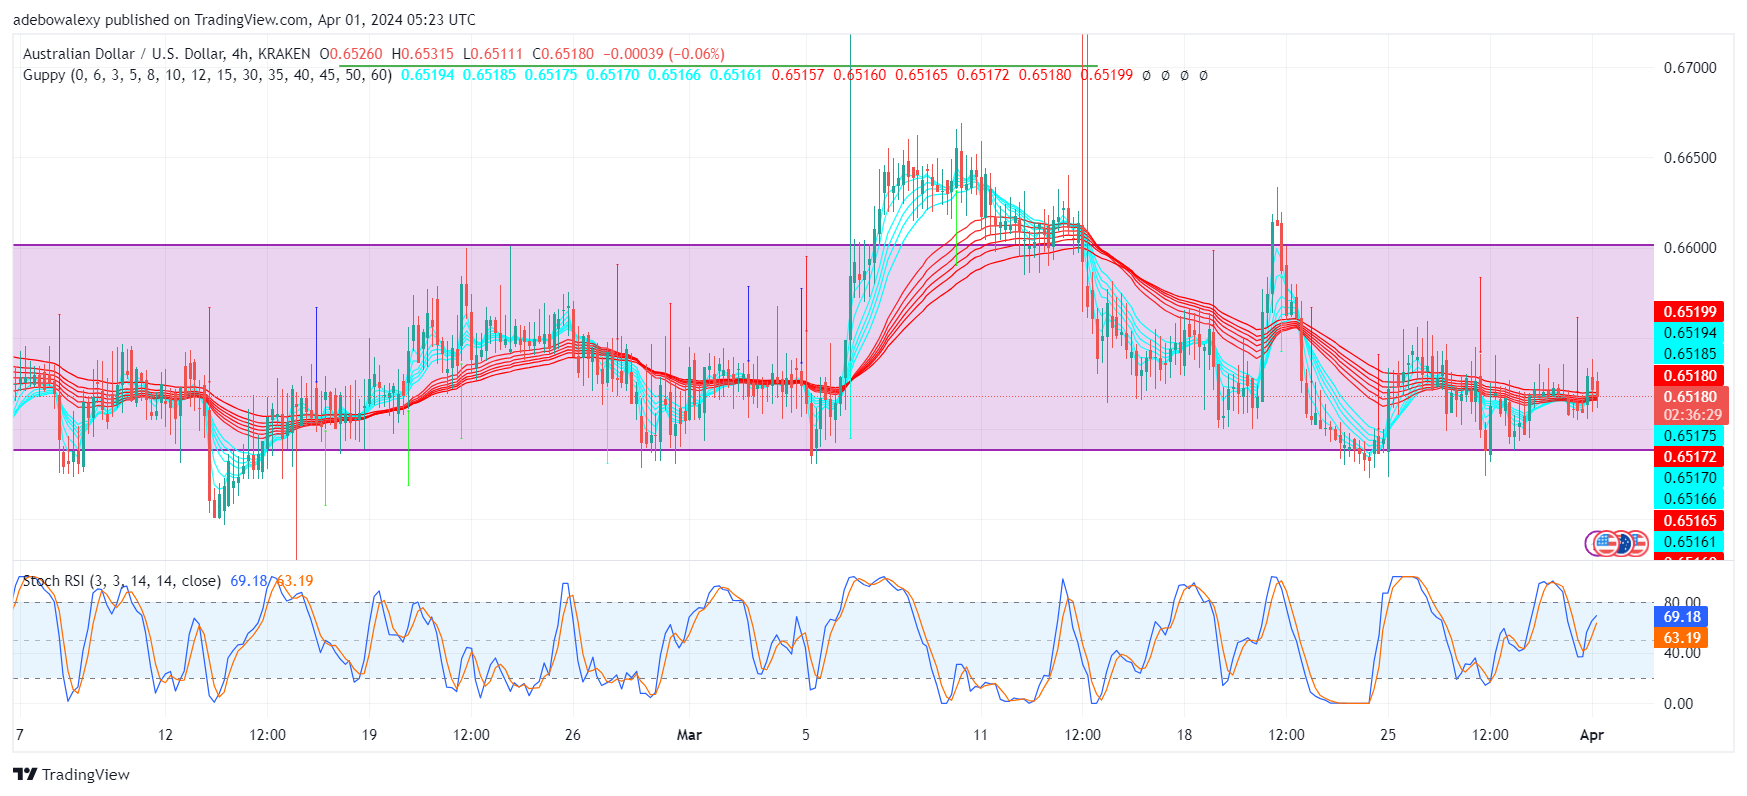Click the 25 date label on time axis
The image size is (1747, 796).
(1388, 735)
